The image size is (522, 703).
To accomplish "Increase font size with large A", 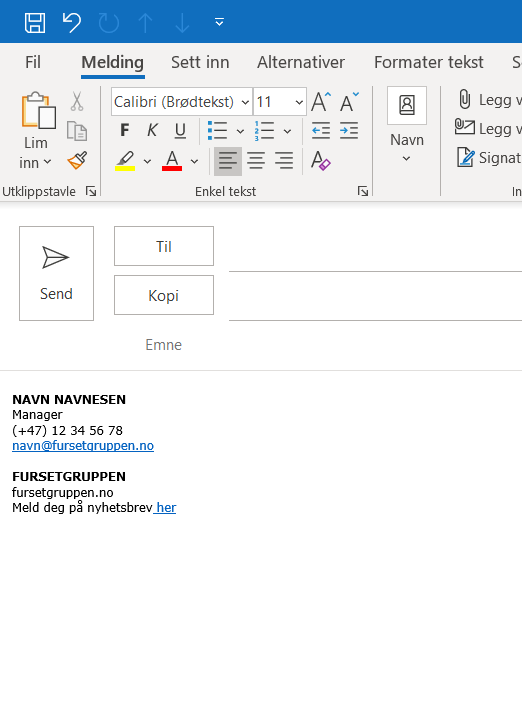I will point(321,102).
